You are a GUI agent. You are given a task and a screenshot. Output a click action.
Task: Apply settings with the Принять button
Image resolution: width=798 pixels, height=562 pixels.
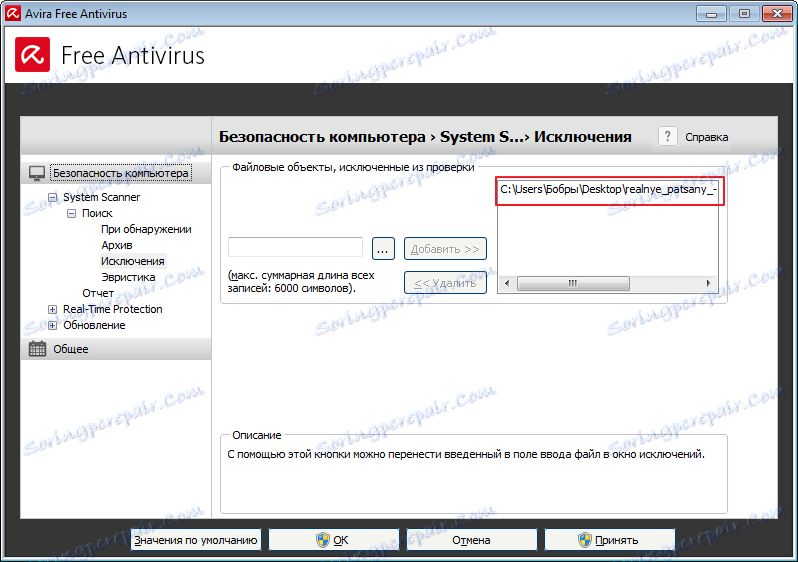pos(610,540)
